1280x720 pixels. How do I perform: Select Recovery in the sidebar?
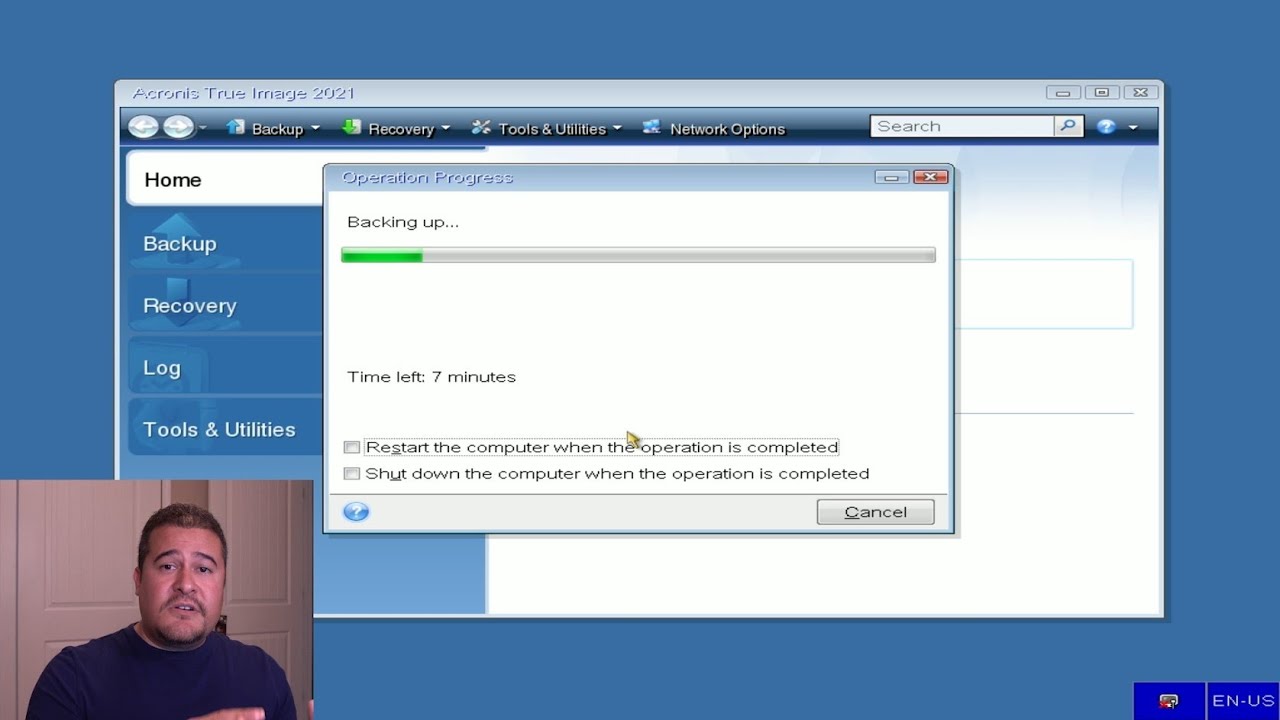[225, 305]
